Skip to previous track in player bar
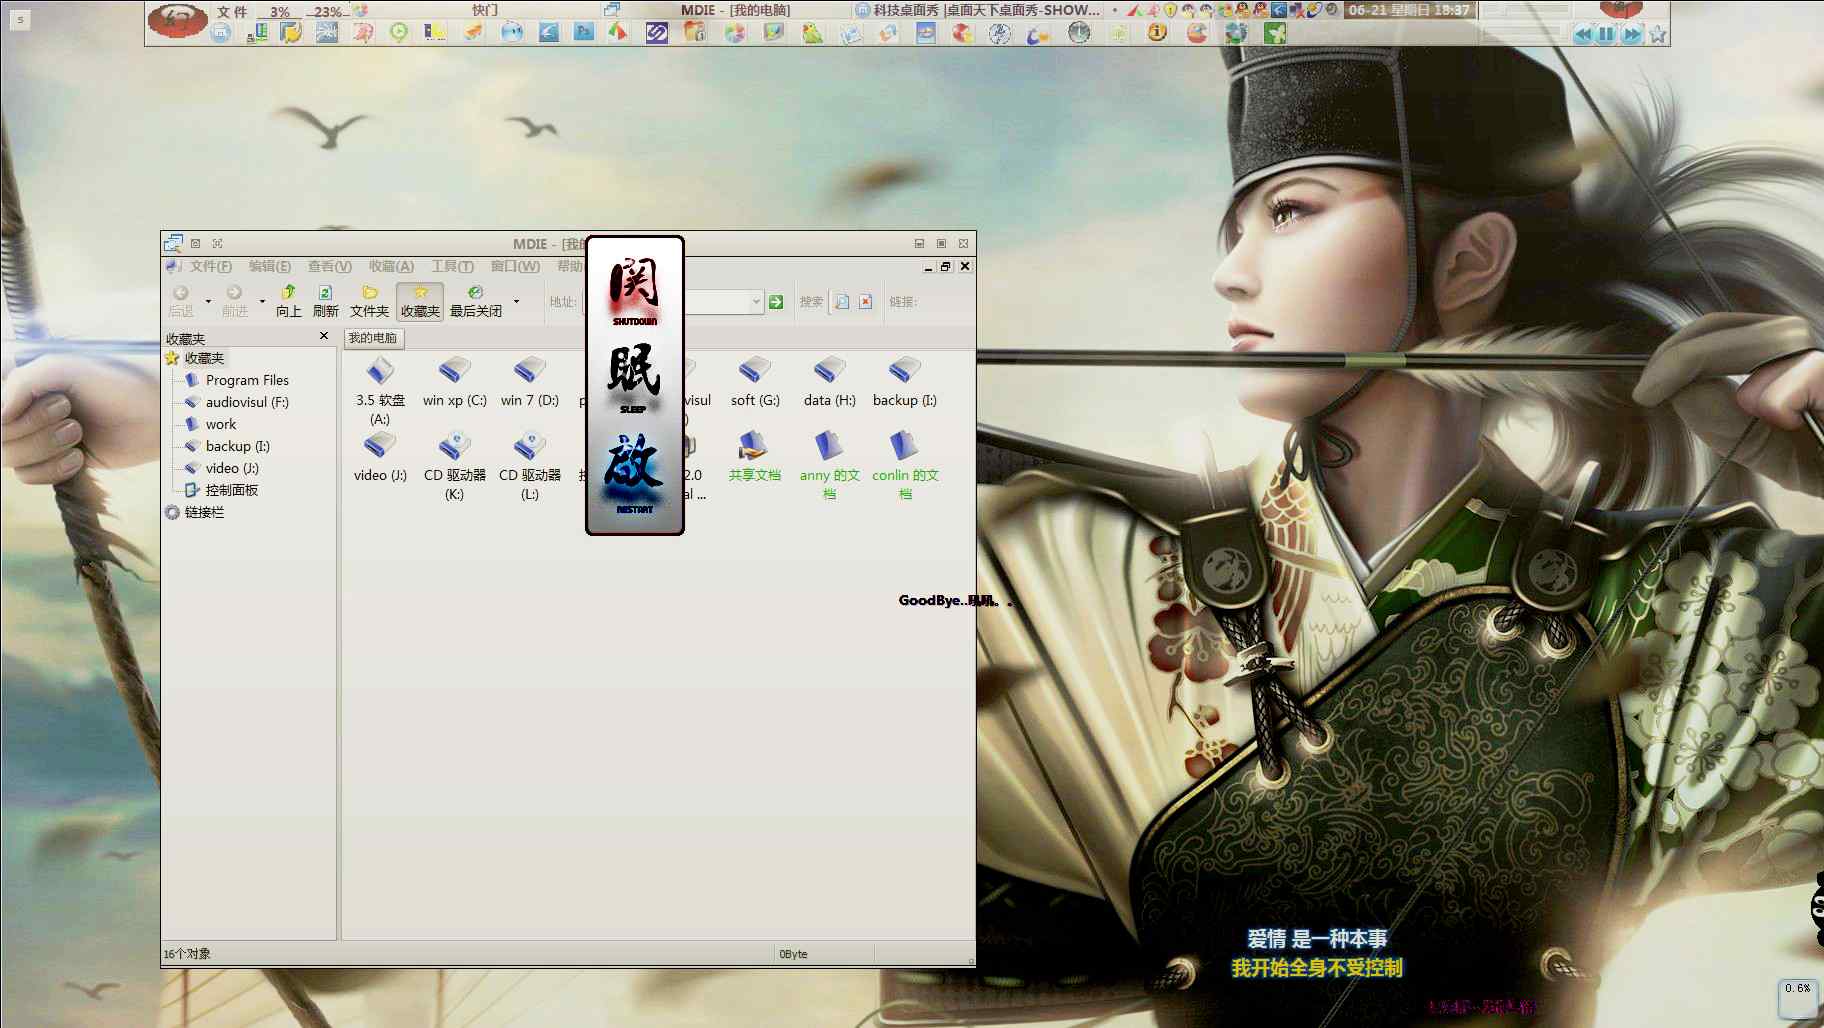The height and width of the screenshot is (1028, 1824). (x=1582, y=34)
